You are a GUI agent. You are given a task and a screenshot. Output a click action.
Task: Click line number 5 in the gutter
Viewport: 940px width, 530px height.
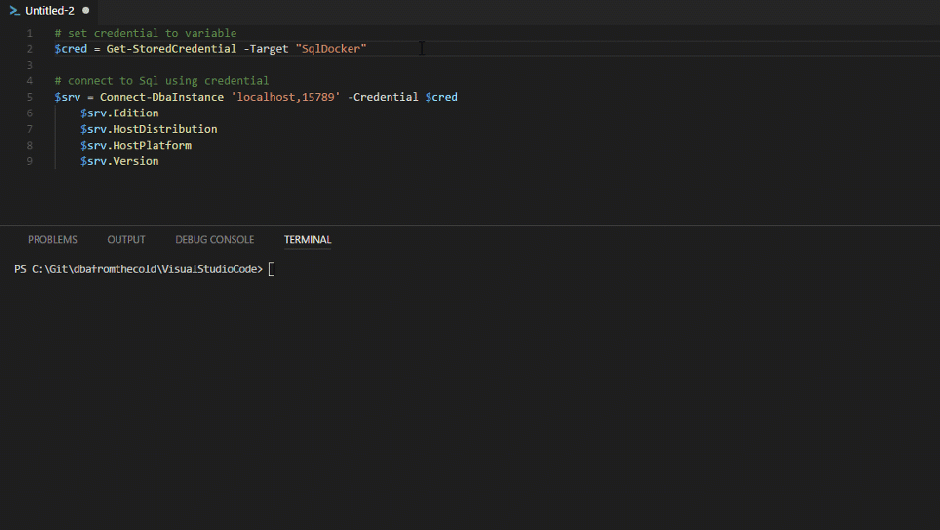click(30, 97)
